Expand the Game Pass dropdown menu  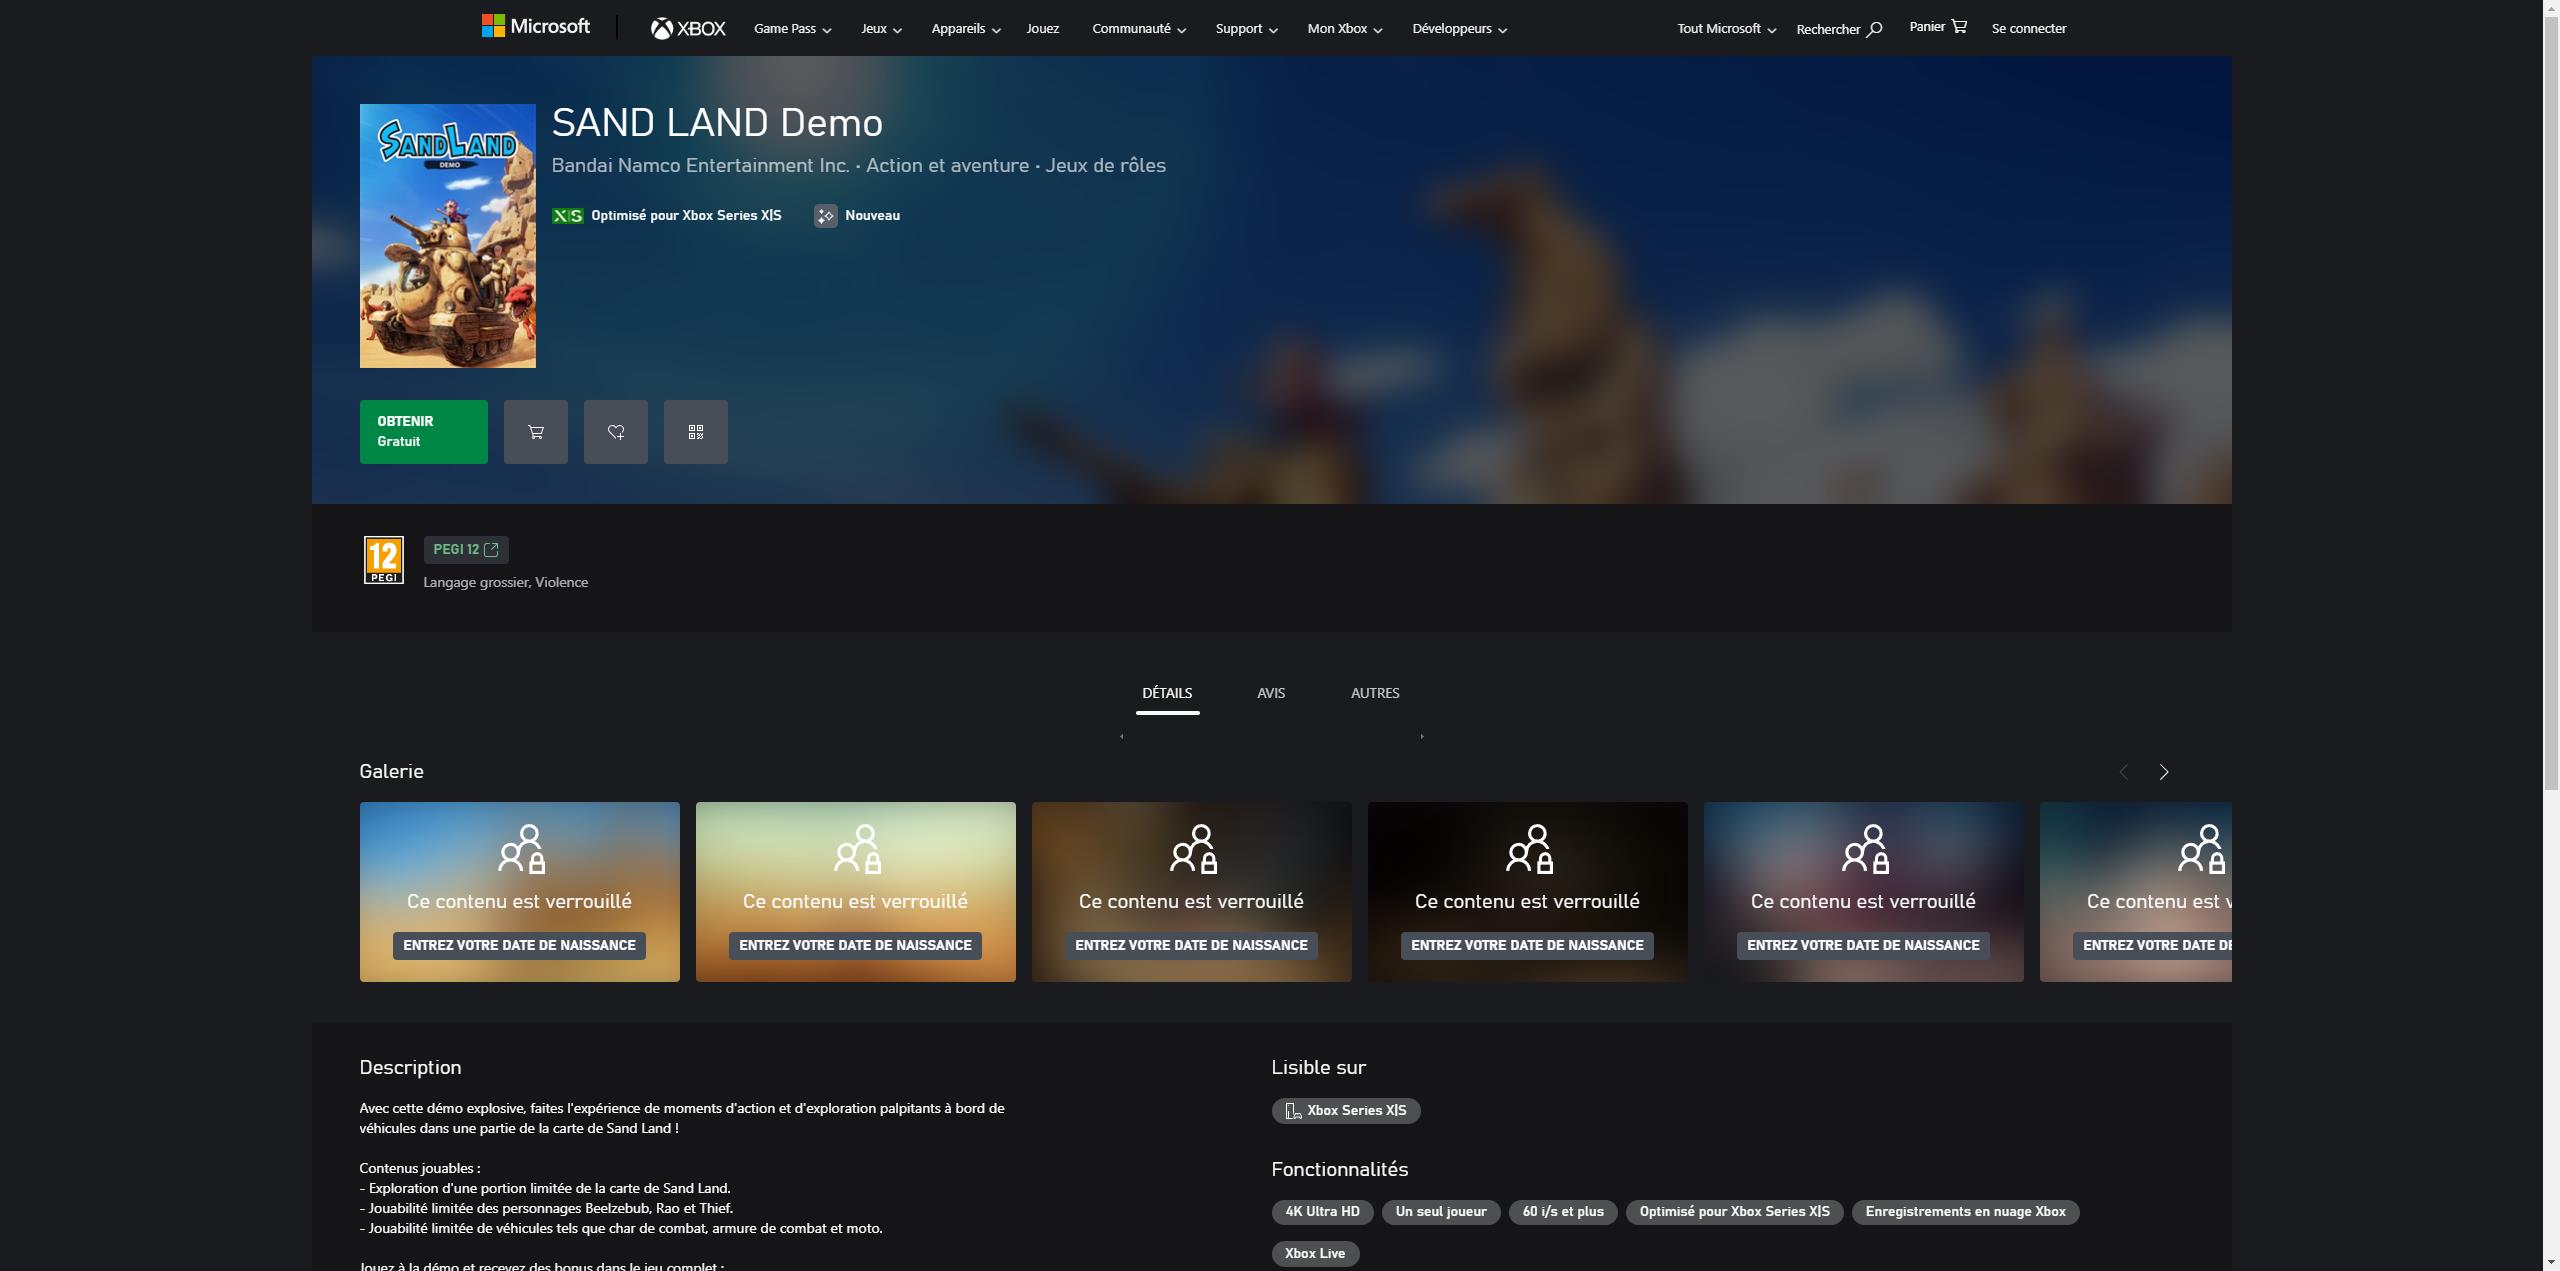pyautogui.click(x=792, y=28)
